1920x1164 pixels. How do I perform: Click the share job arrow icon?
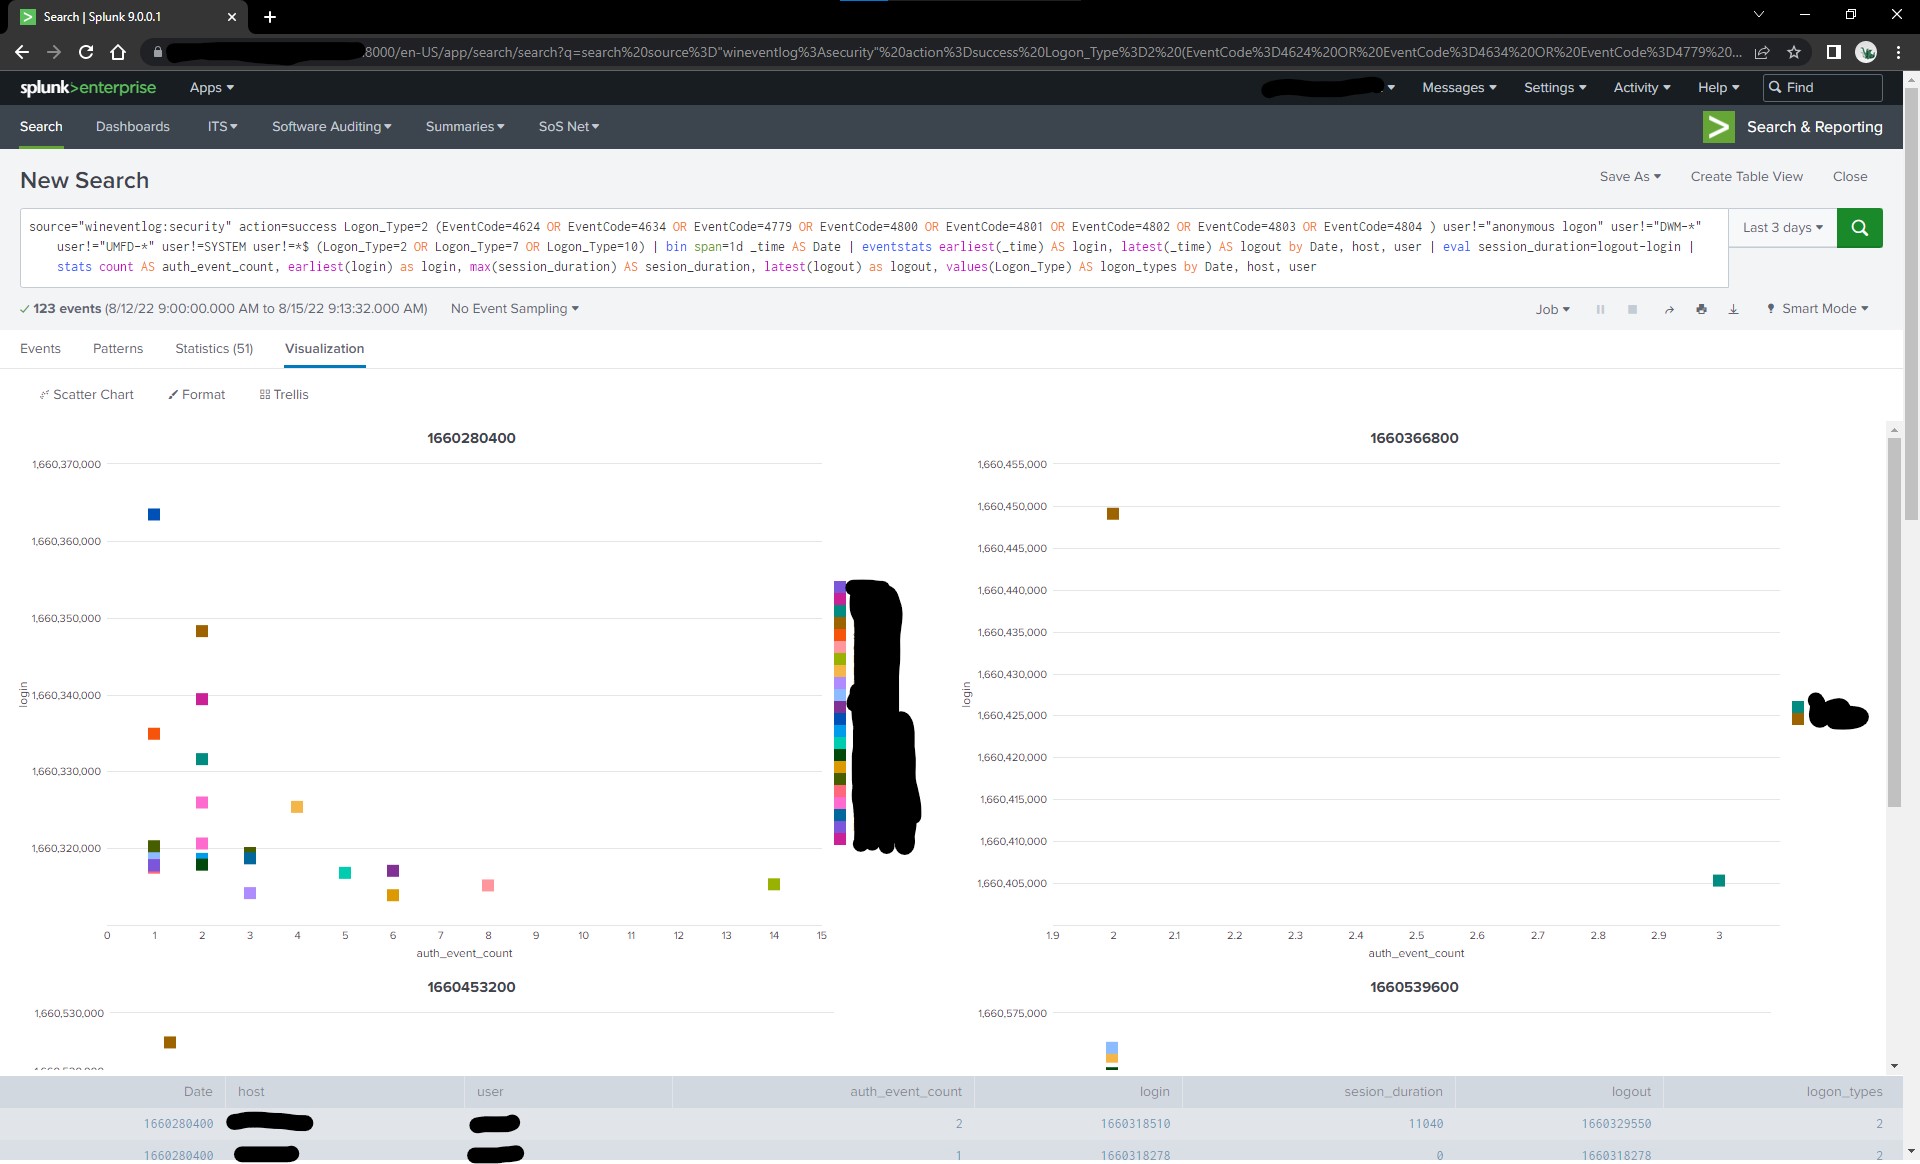pyautogui.click(x=1669, y=310)
